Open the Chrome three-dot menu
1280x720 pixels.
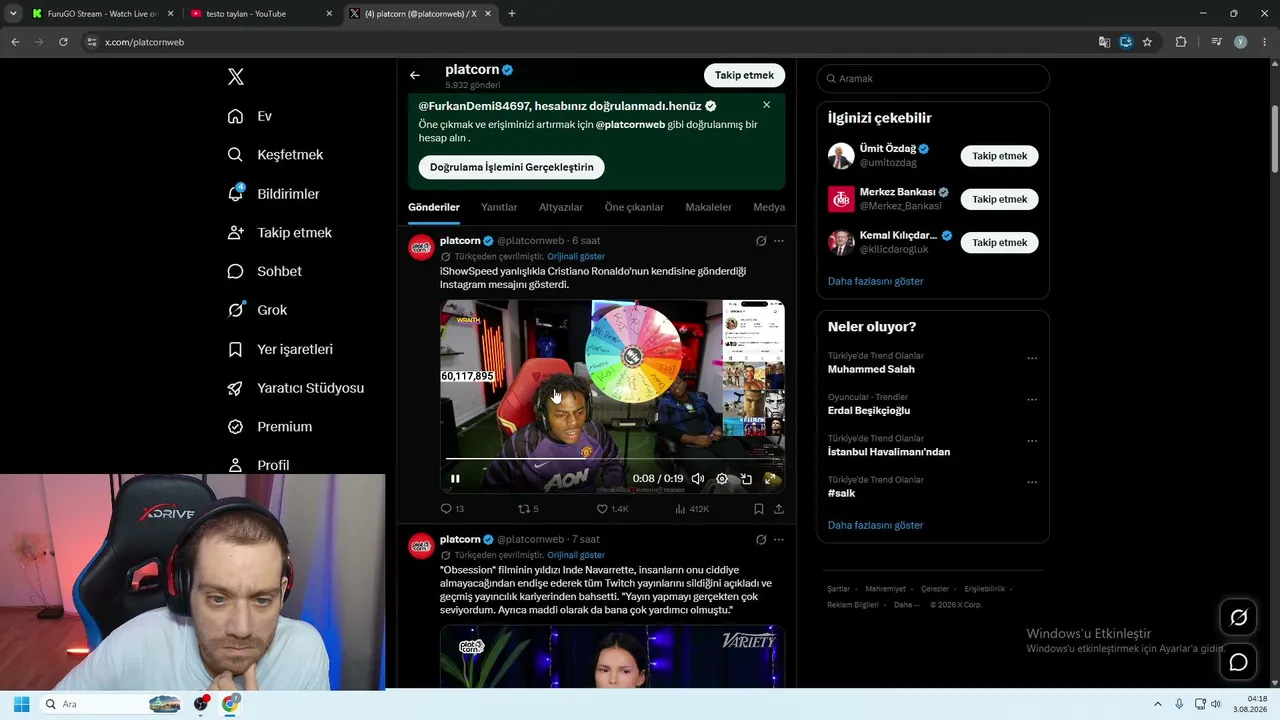(x=1265, y=42)
